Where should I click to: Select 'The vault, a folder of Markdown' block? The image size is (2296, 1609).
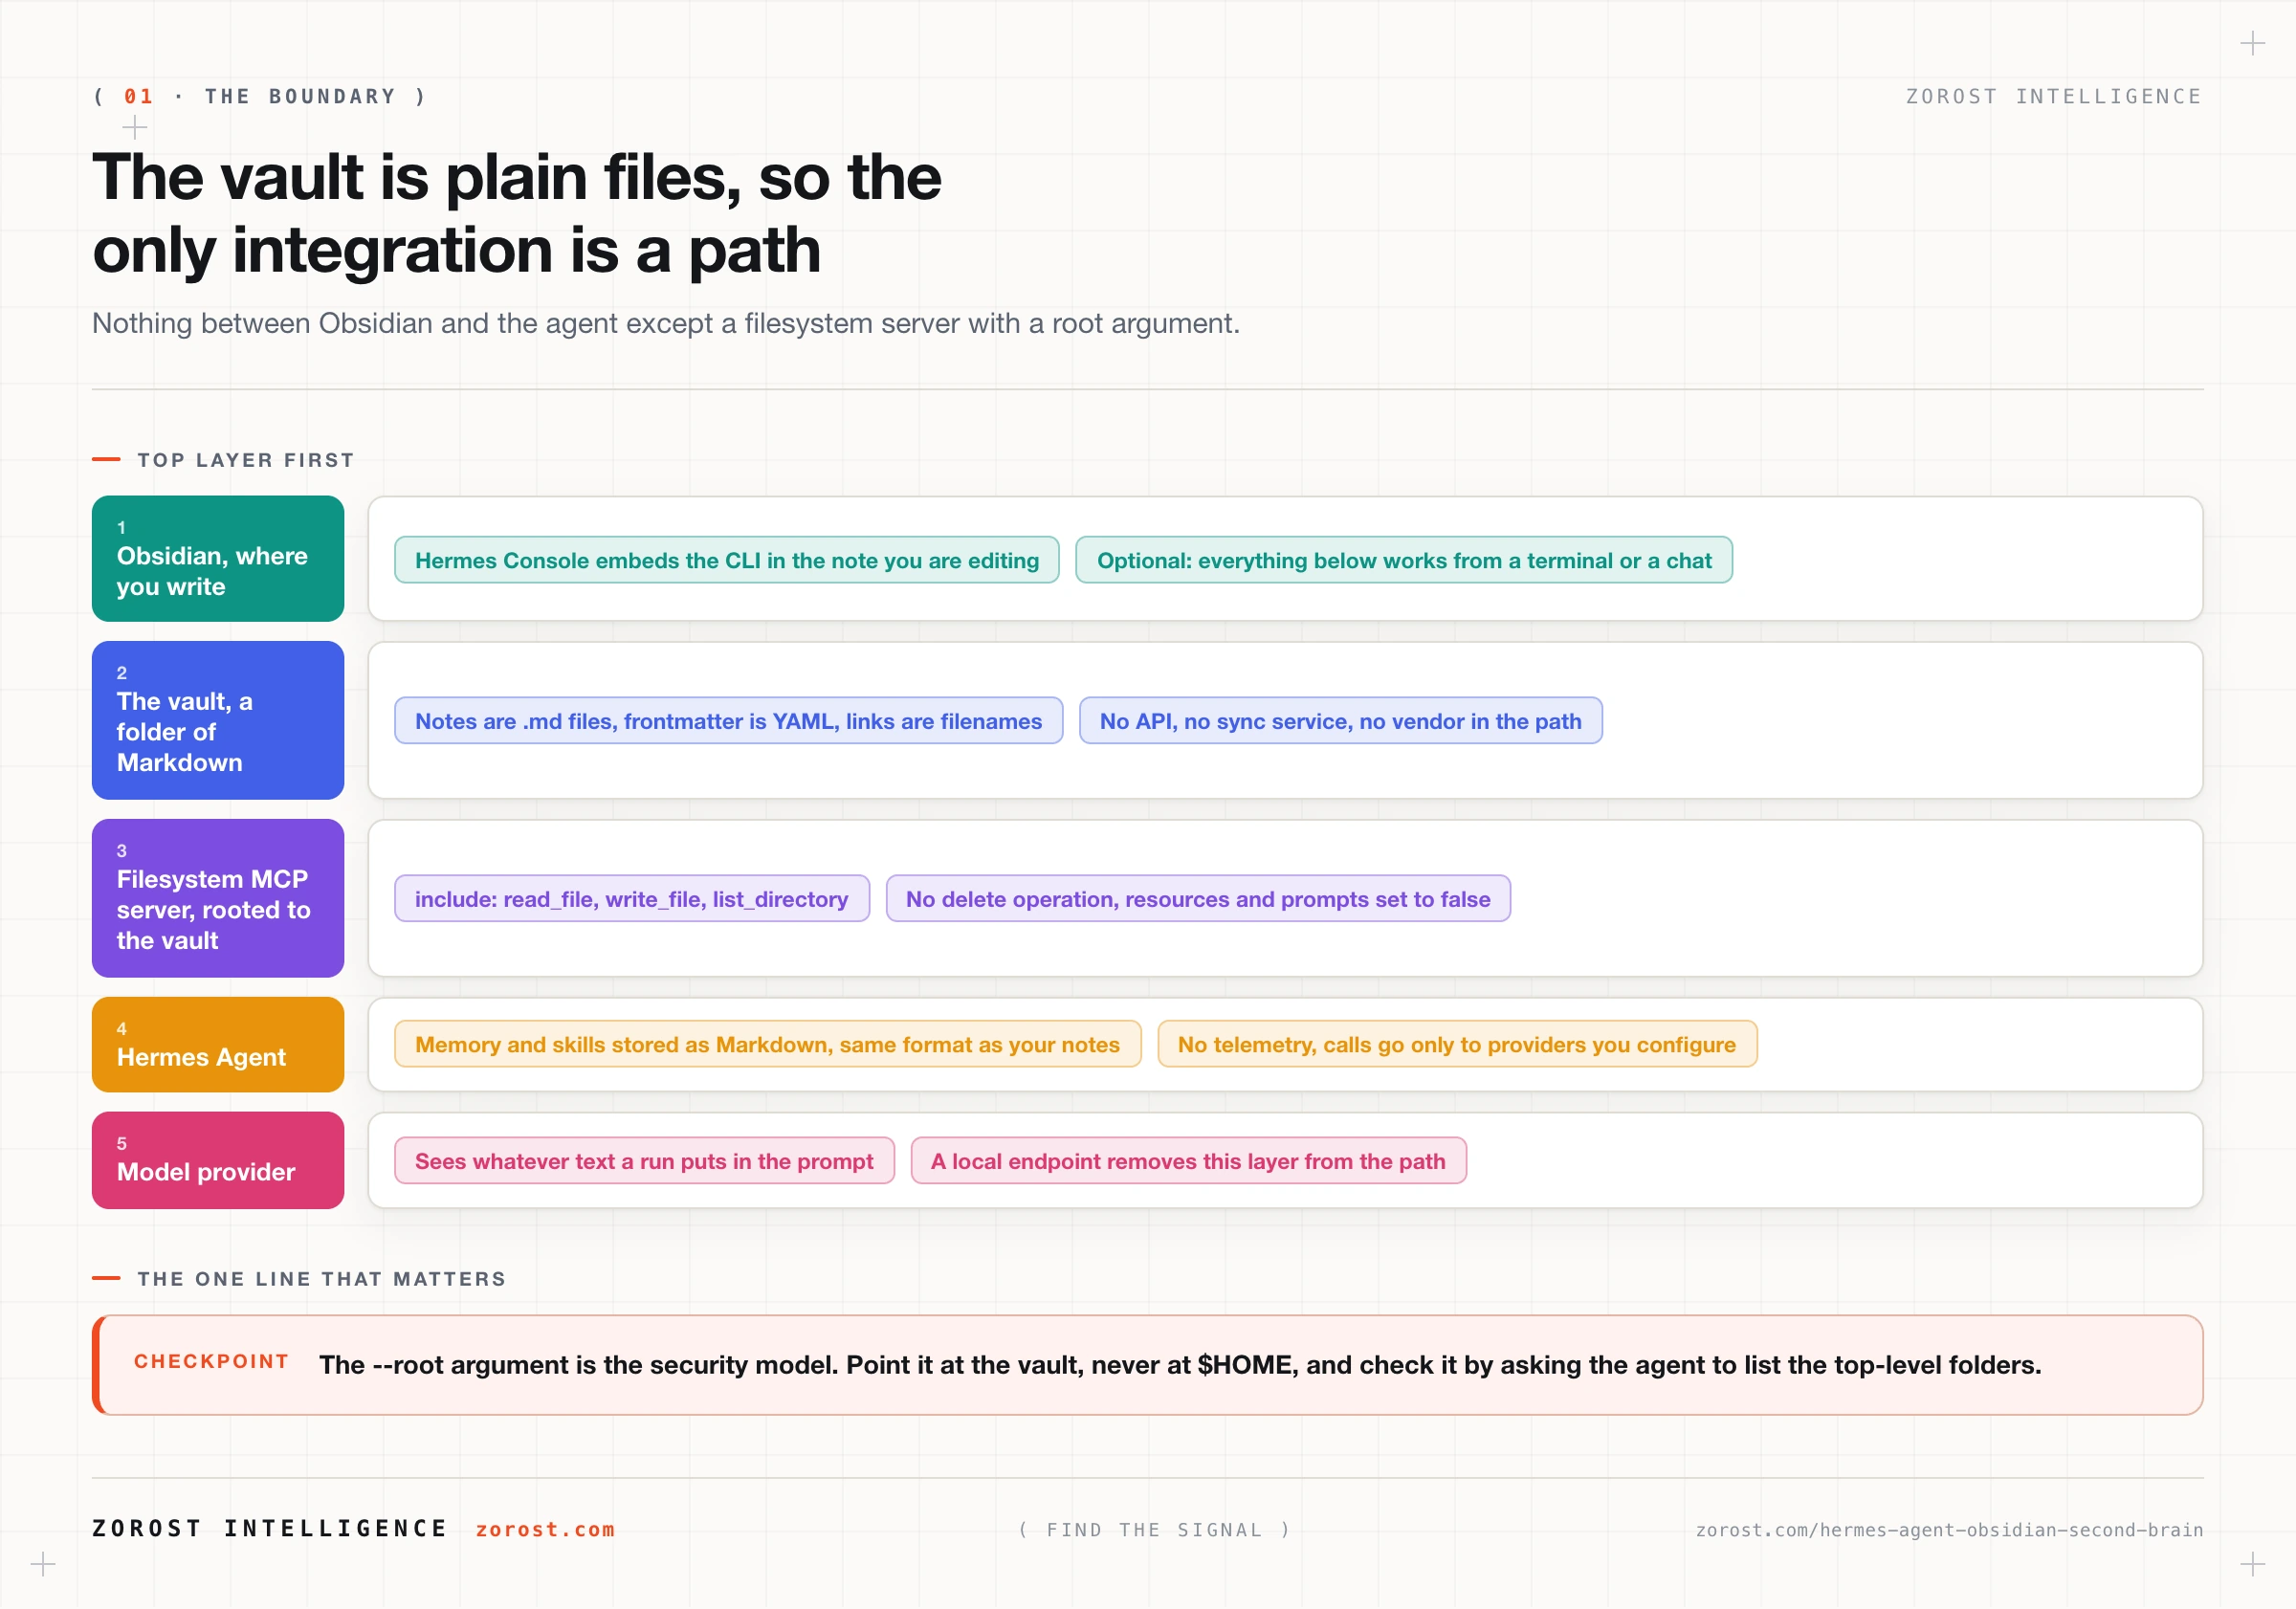click(218, 720)
